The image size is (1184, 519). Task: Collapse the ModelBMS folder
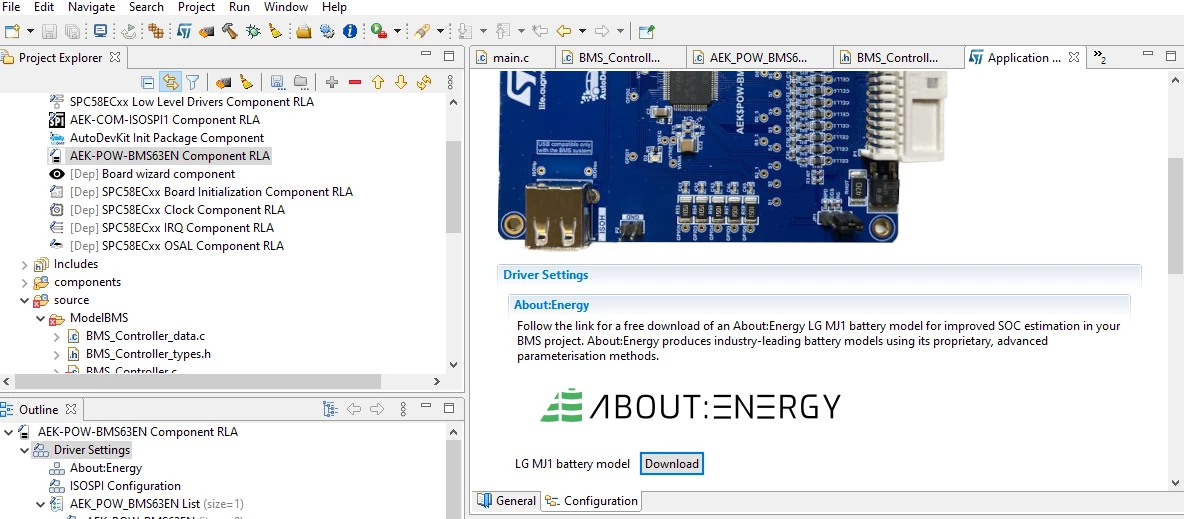pyautogui.click(x=41, y=319)
